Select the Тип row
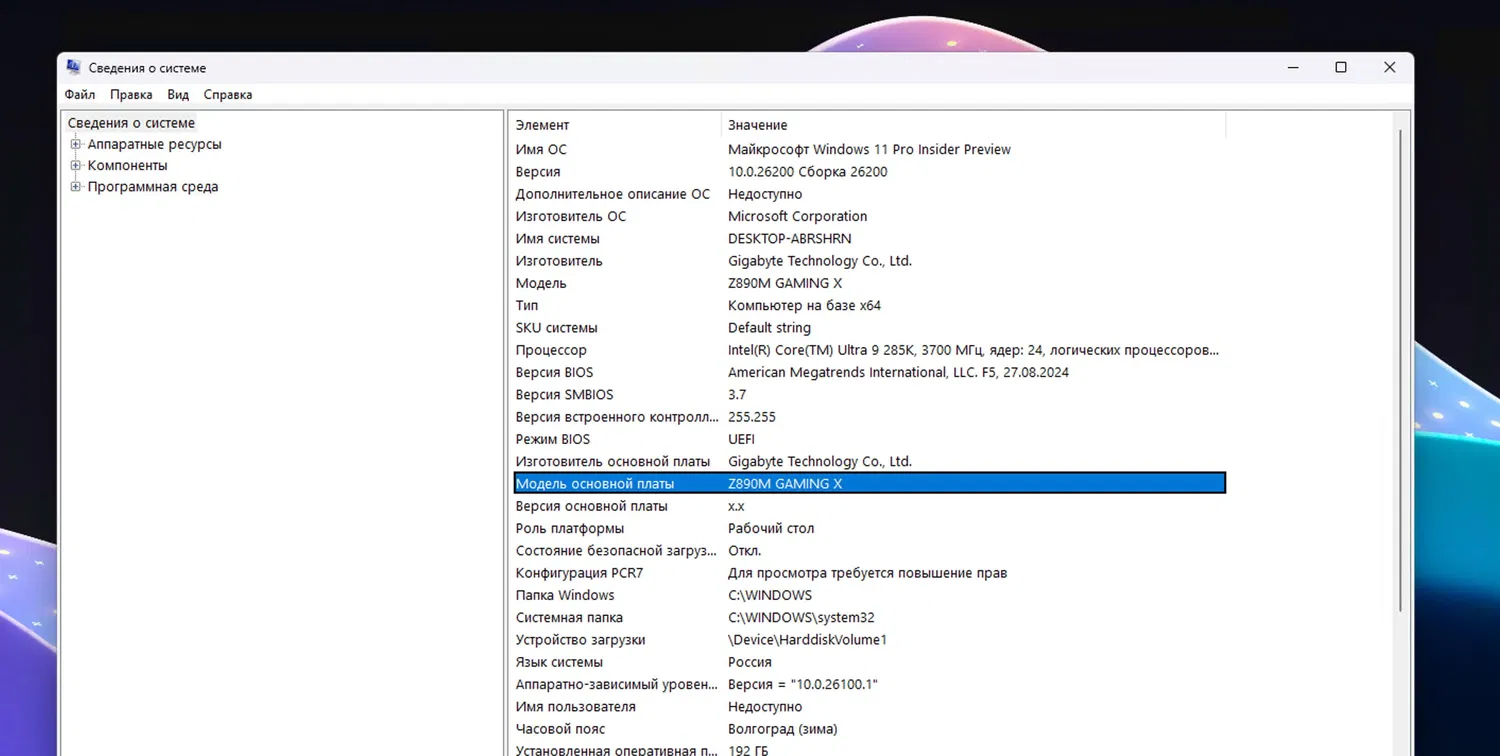Screen dimensions: 1500x756 tap(869, 306)
